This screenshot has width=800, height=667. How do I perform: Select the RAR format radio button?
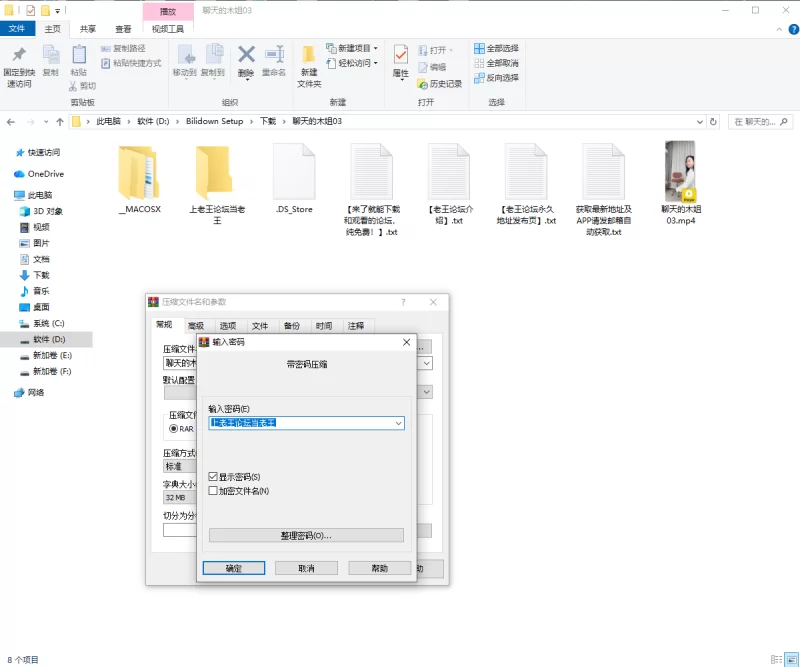point(174,428)
